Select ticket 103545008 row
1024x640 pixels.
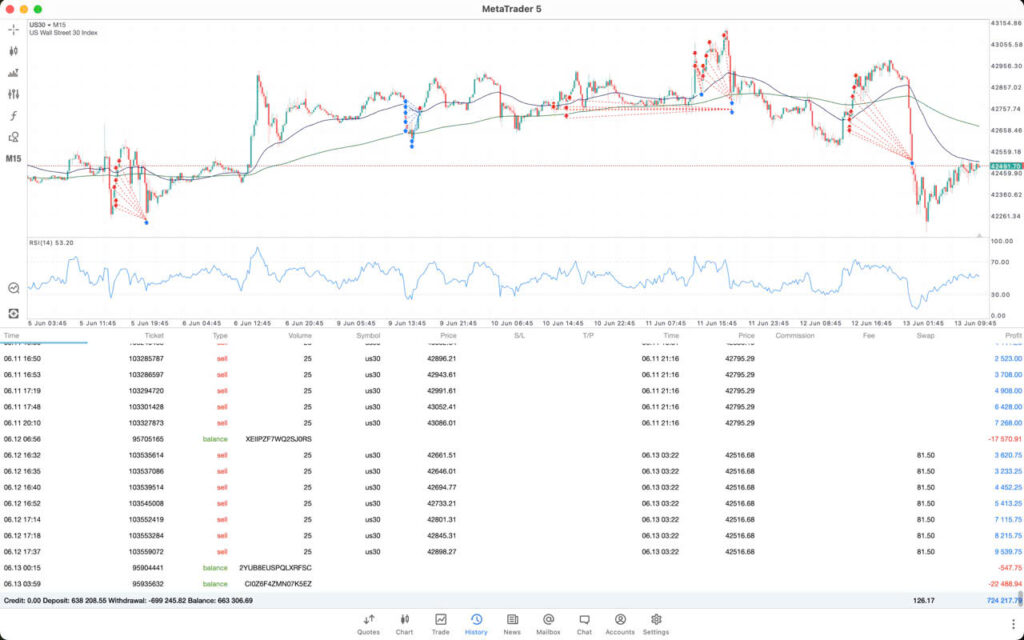(512, 504)
